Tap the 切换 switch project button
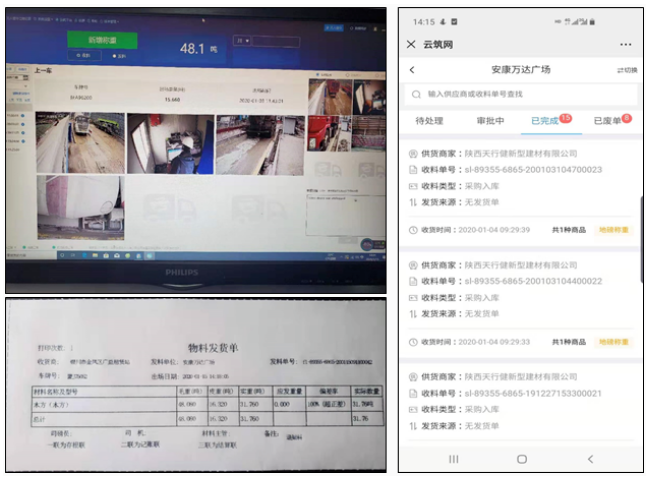 pyautogui.click(x=627, y=70)
